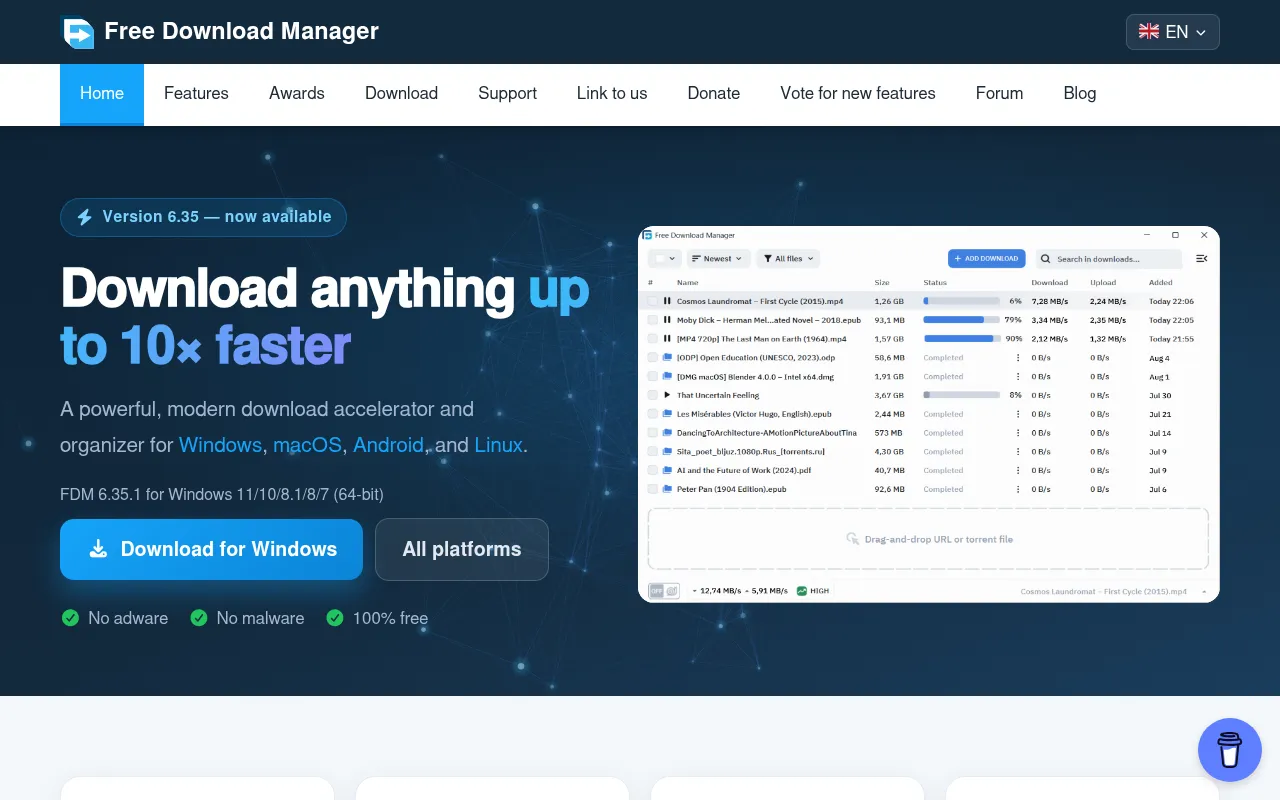This screenshot has height=800, width=1280.
Task: Open the Vote for new features tab
Action: tap(858, 93)
